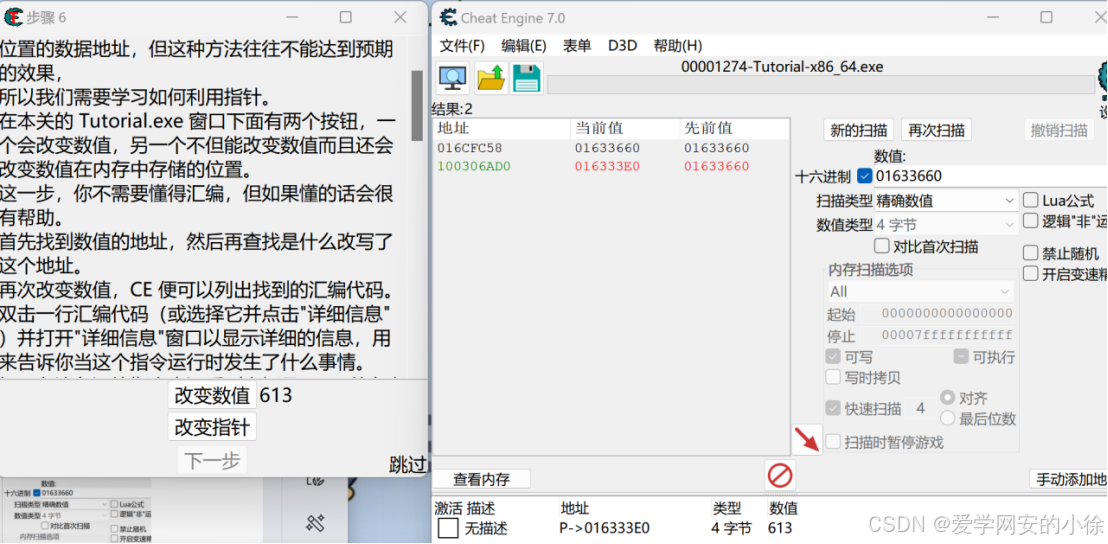Click the 停止 address field
The image size is (1108, 544).
(x=947, y=335)
